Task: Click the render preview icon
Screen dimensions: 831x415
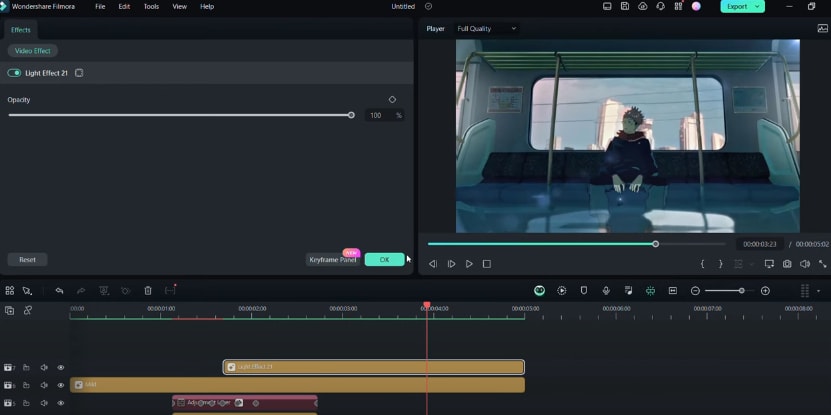Action: (562, 290)
